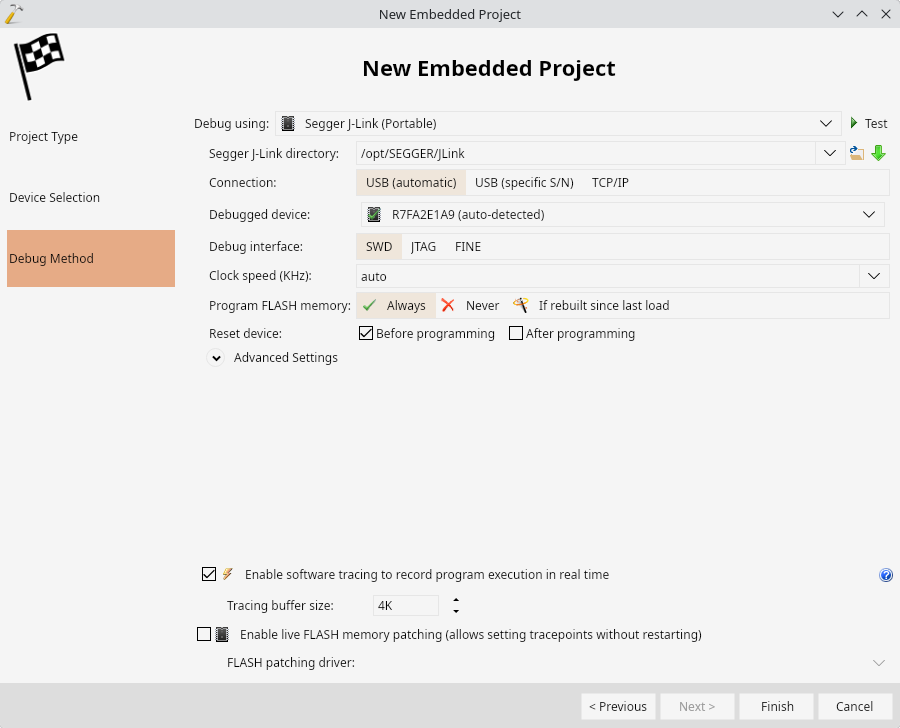The width and height of the screenshot is (900, 728).
Task: Open the Debugged device dropdown
Action: (x=623, y=214)
